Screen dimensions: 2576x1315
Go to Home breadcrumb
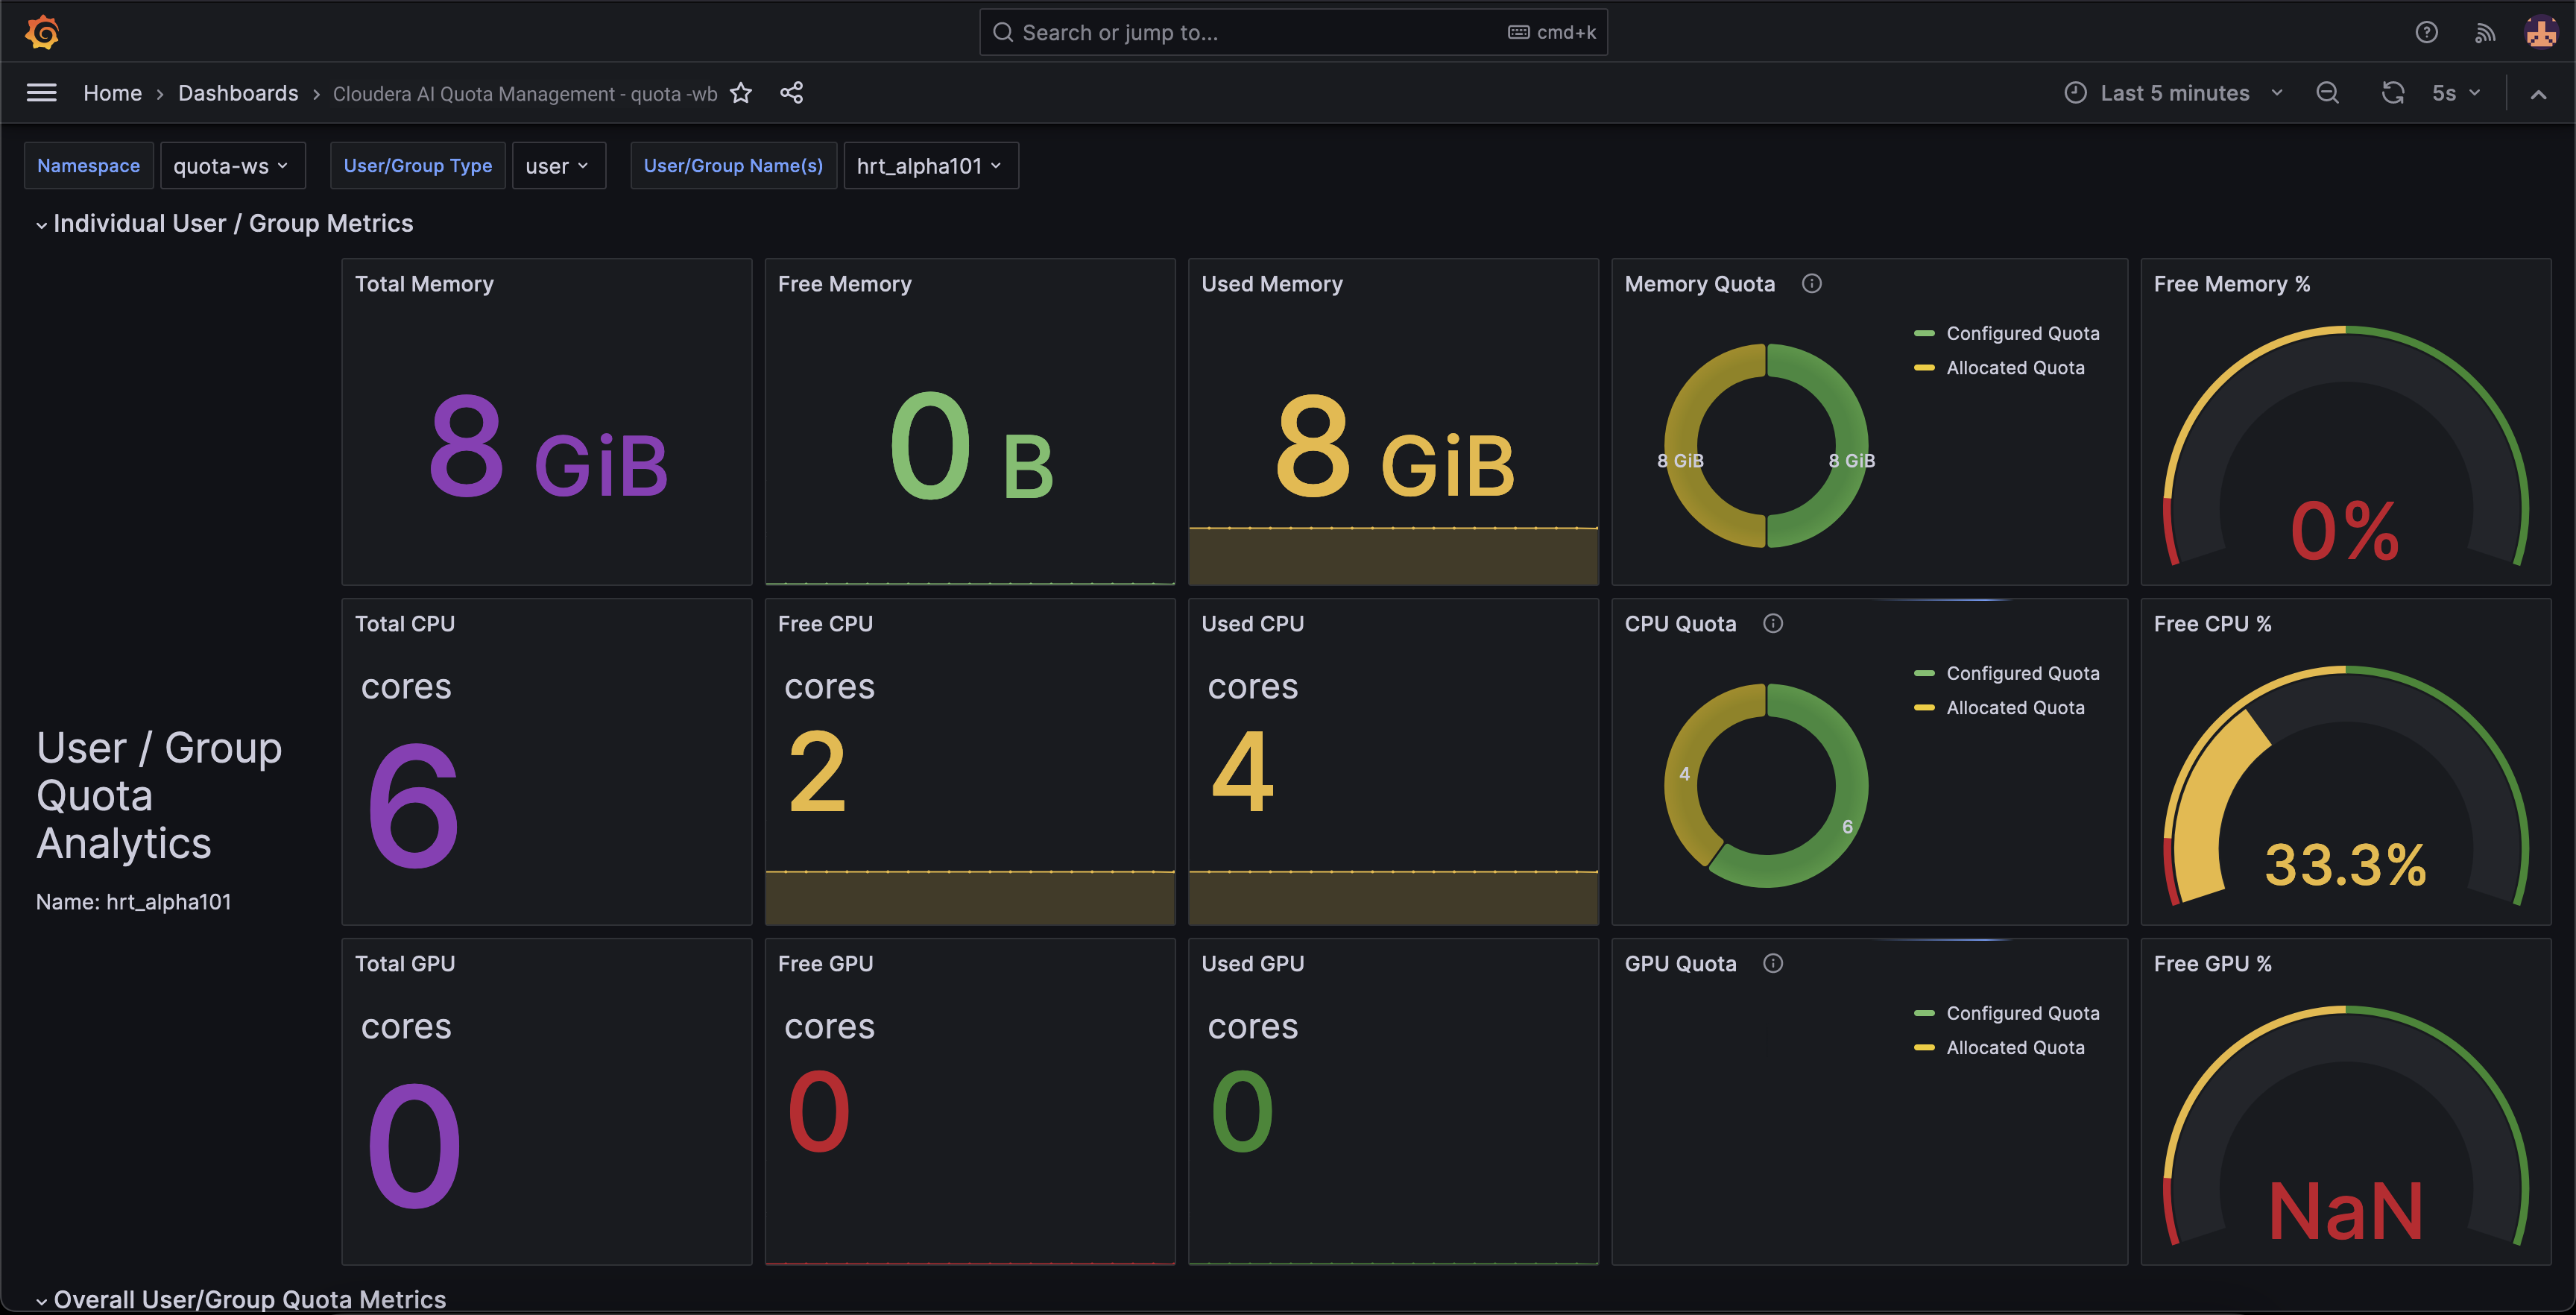[x=112, y=93]
